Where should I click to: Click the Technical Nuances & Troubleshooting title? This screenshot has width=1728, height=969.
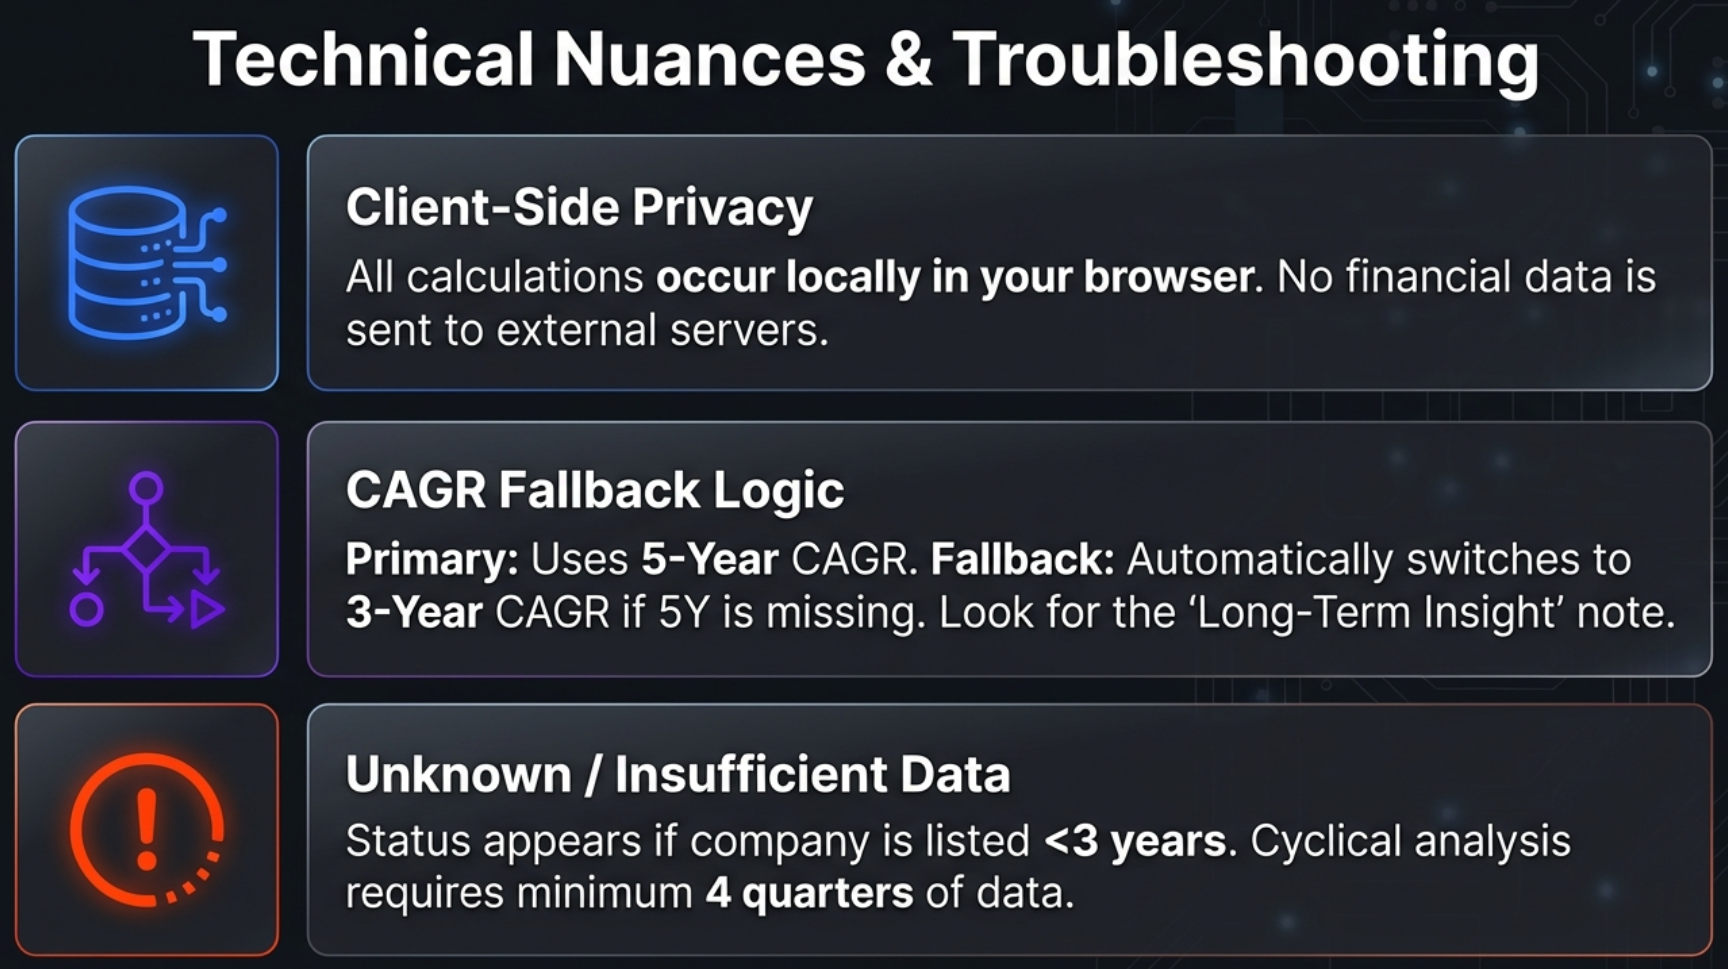865,60
